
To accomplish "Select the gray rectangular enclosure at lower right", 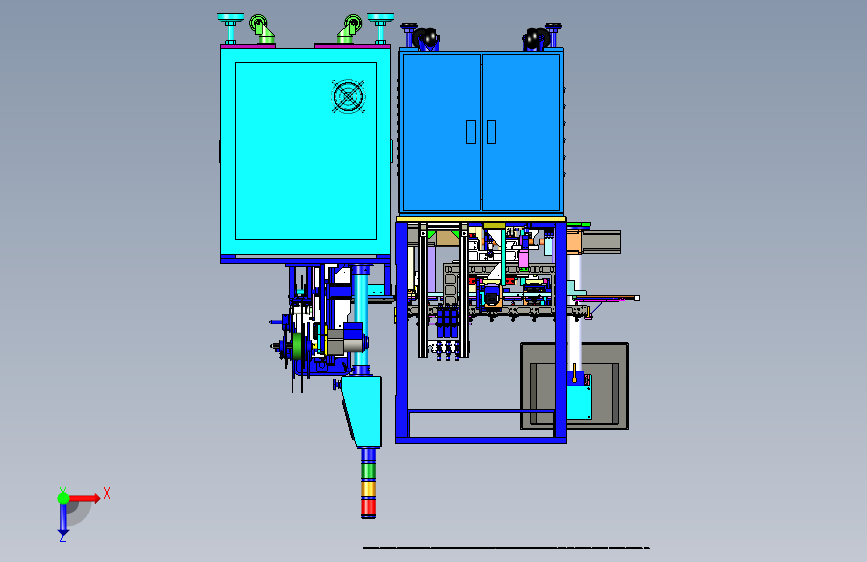I will click(574, 386).
